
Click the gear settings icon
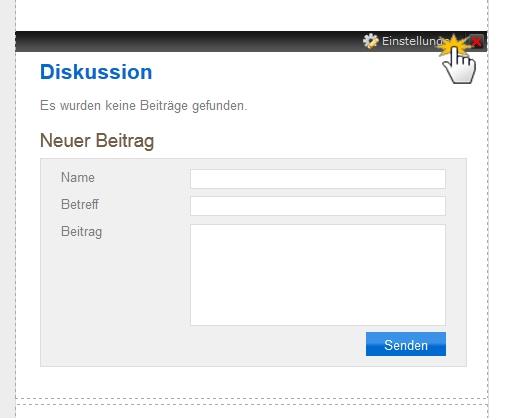[x=370, y=41]
